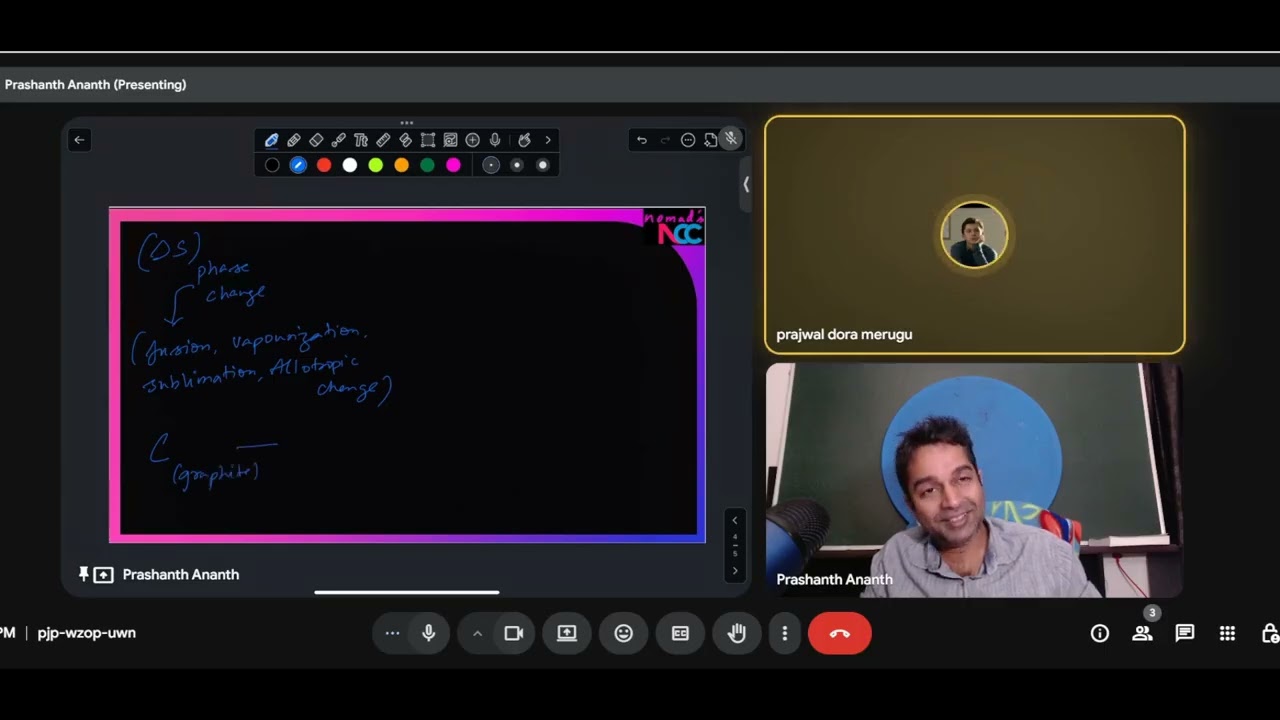1280x720 pixels.
Task: Open more options vertical dots
Action: [x=785, y=633]
